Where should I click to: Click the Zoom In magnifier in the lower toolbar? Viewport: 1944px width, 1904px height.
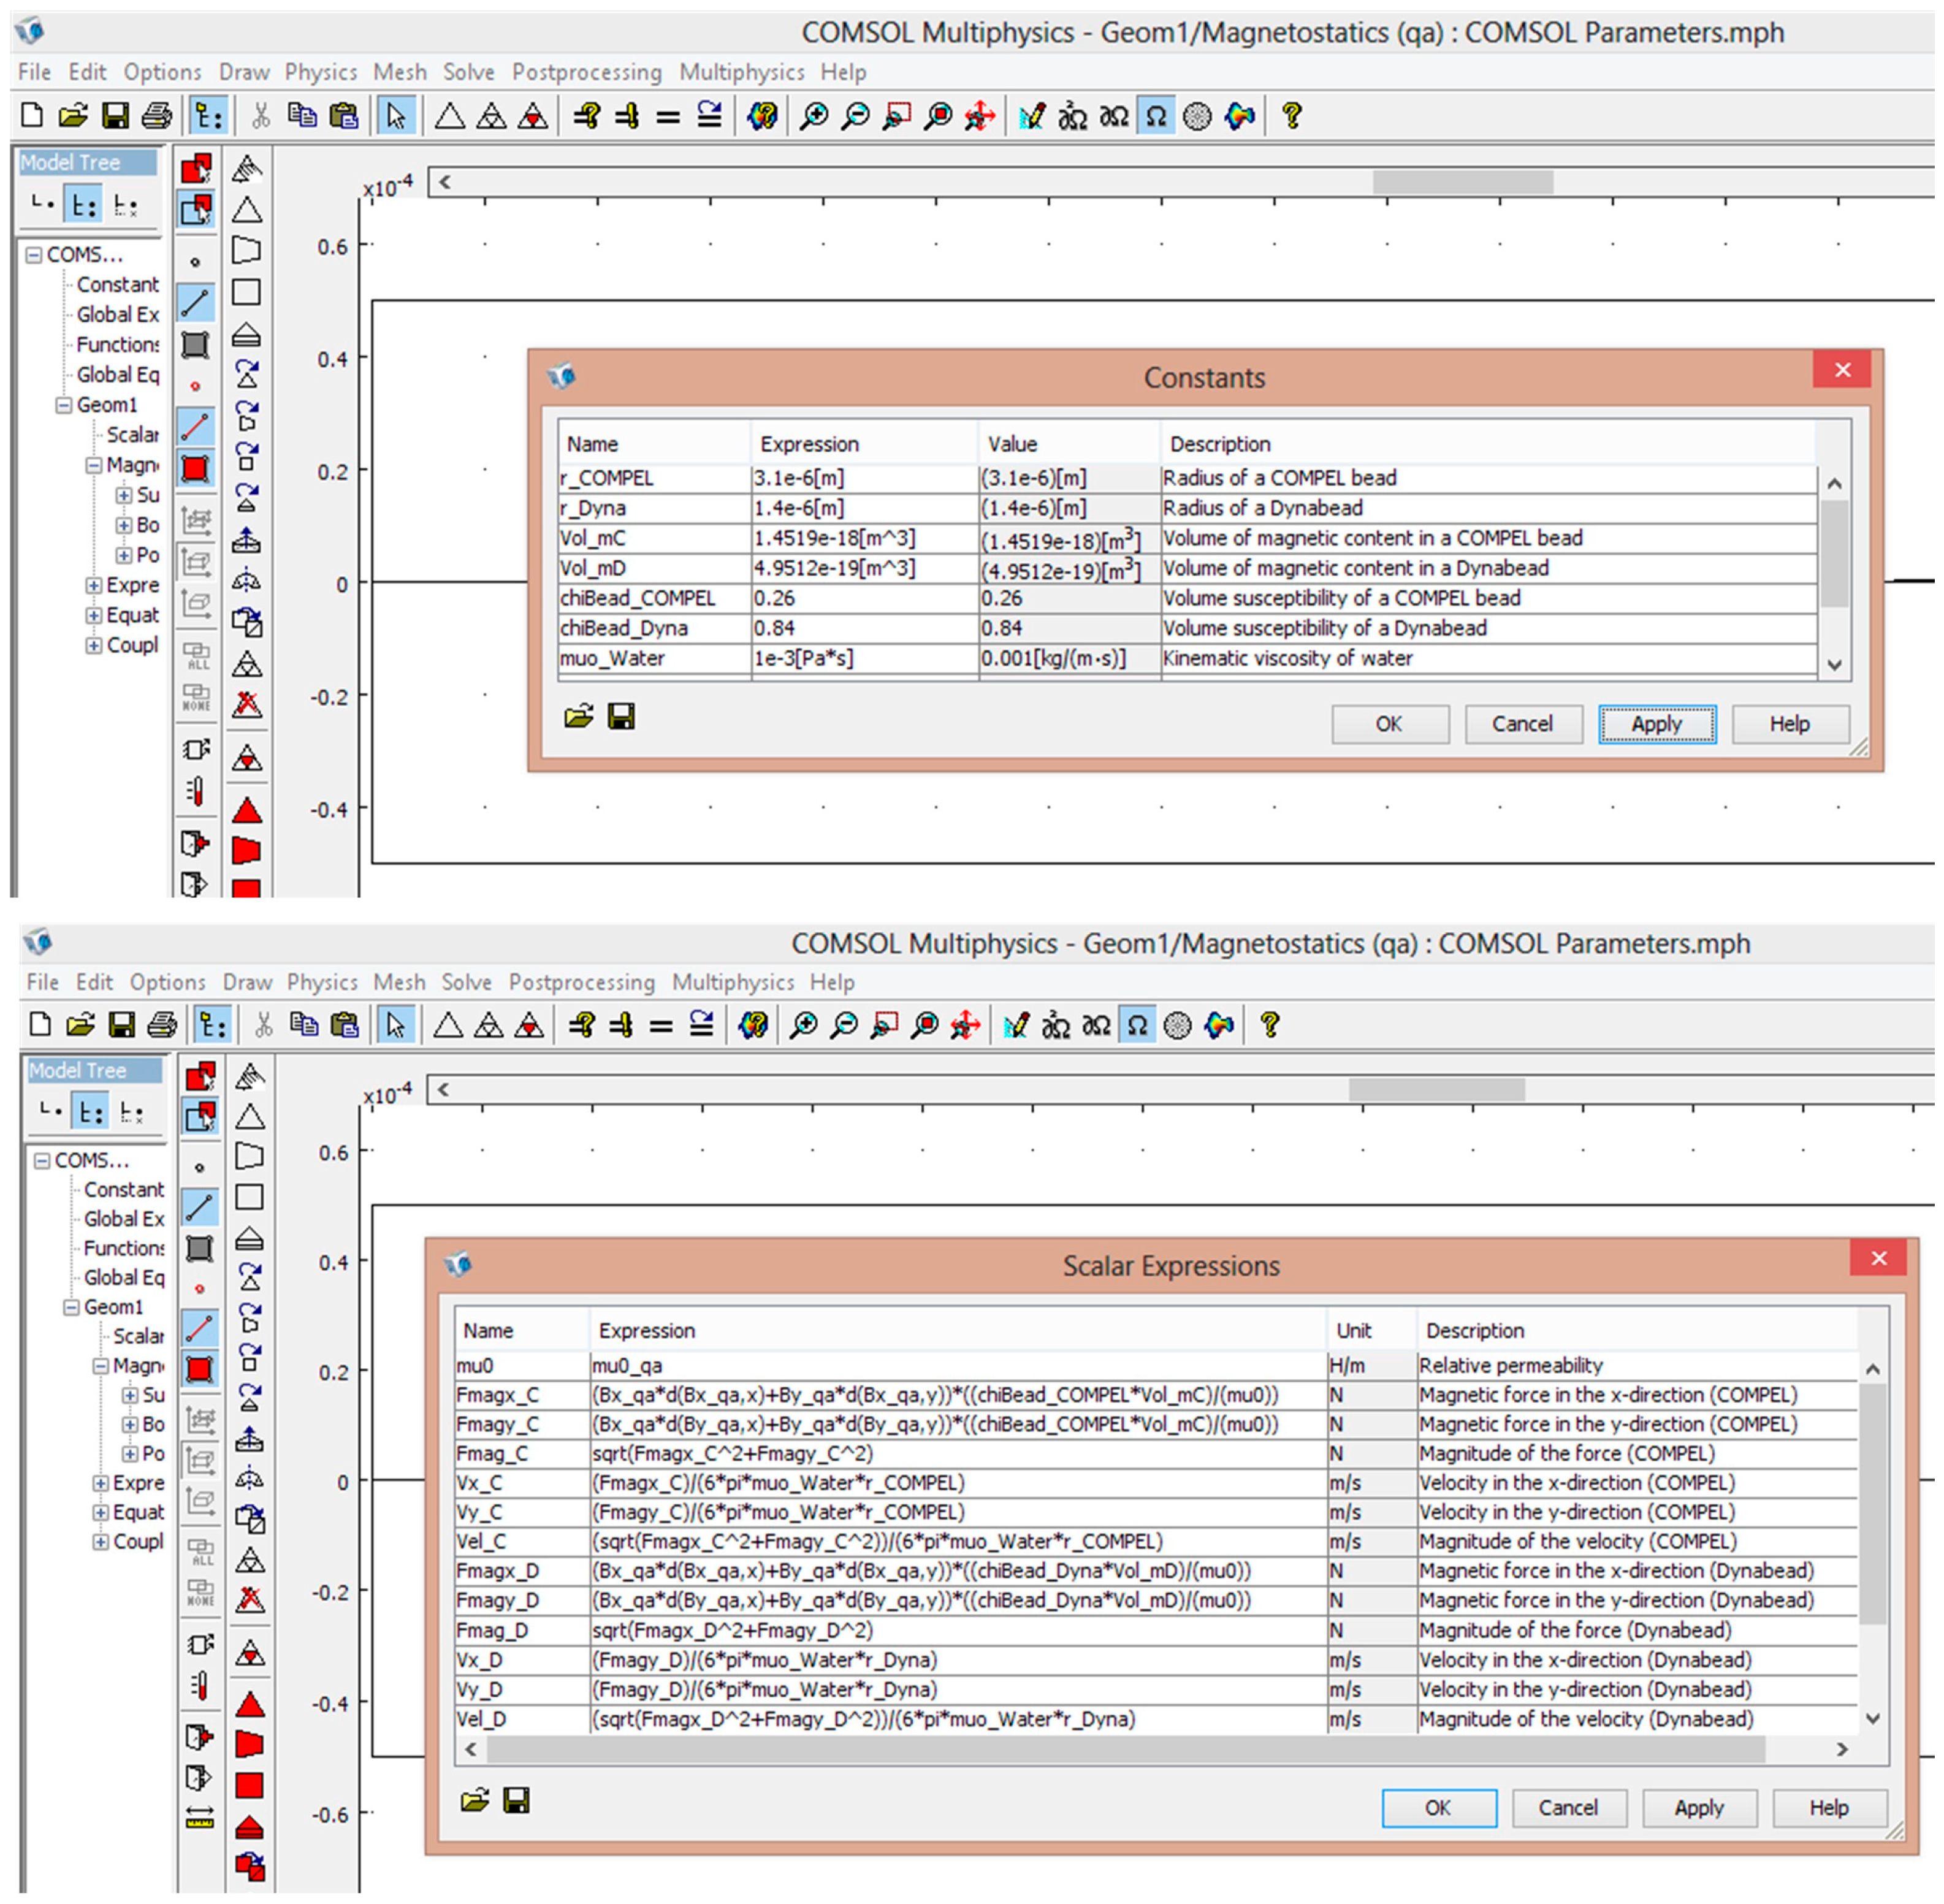(x=803, y=1025)
